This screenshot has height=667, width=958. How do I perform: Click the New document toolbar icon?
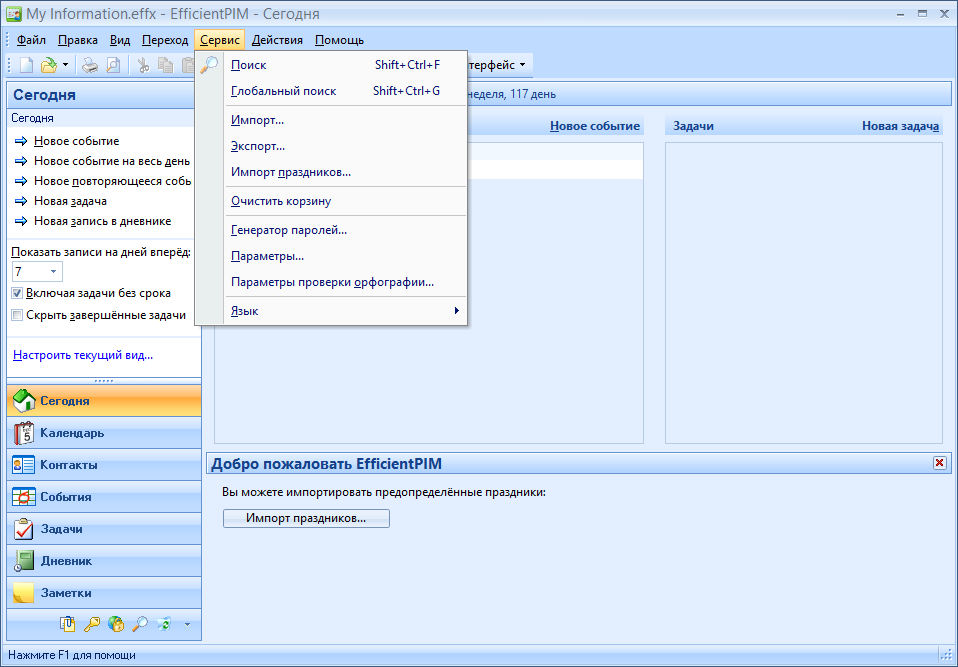[x=26, y=65]
